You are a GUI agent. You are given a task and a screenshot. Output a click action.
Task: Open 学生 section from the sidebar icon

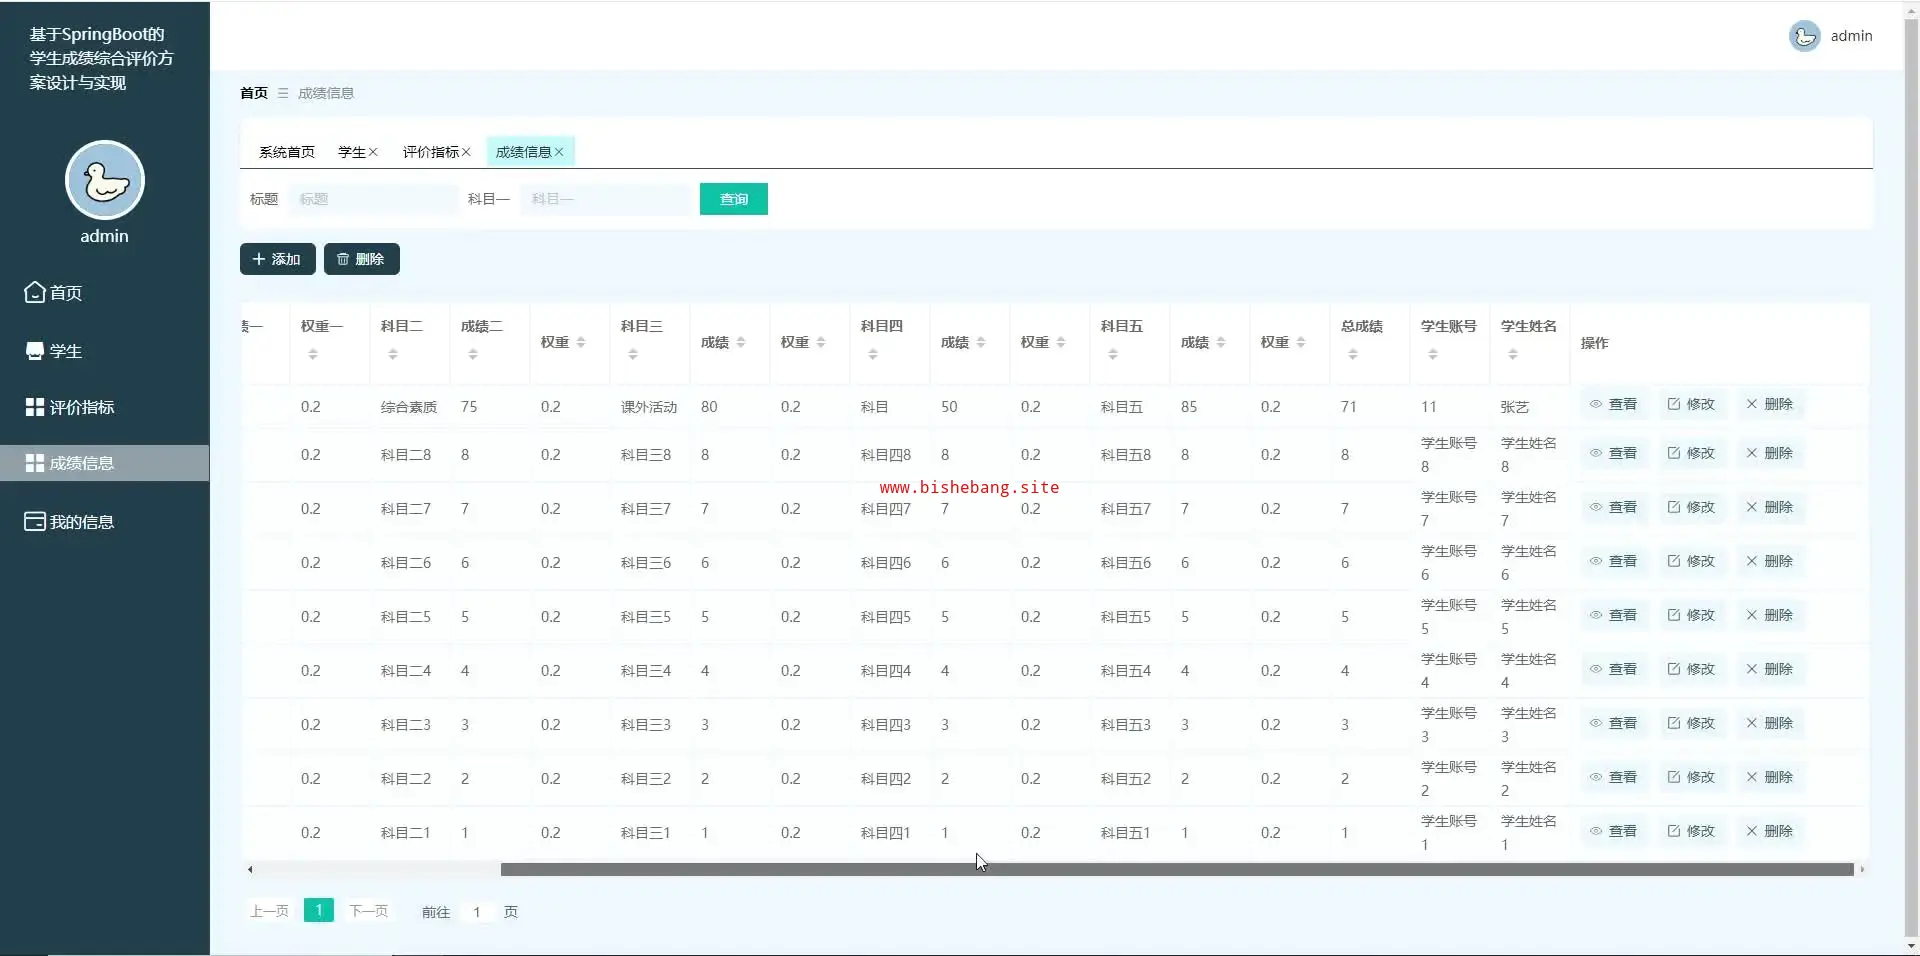[x=35, y=351]
